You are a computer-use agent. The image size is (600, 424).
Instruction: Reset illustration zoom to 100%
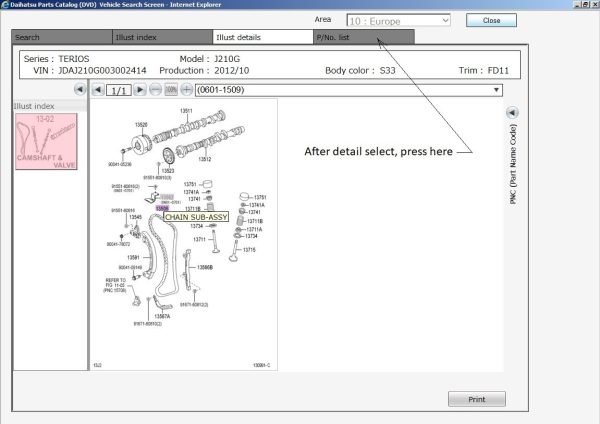click(x=171, y=90)
